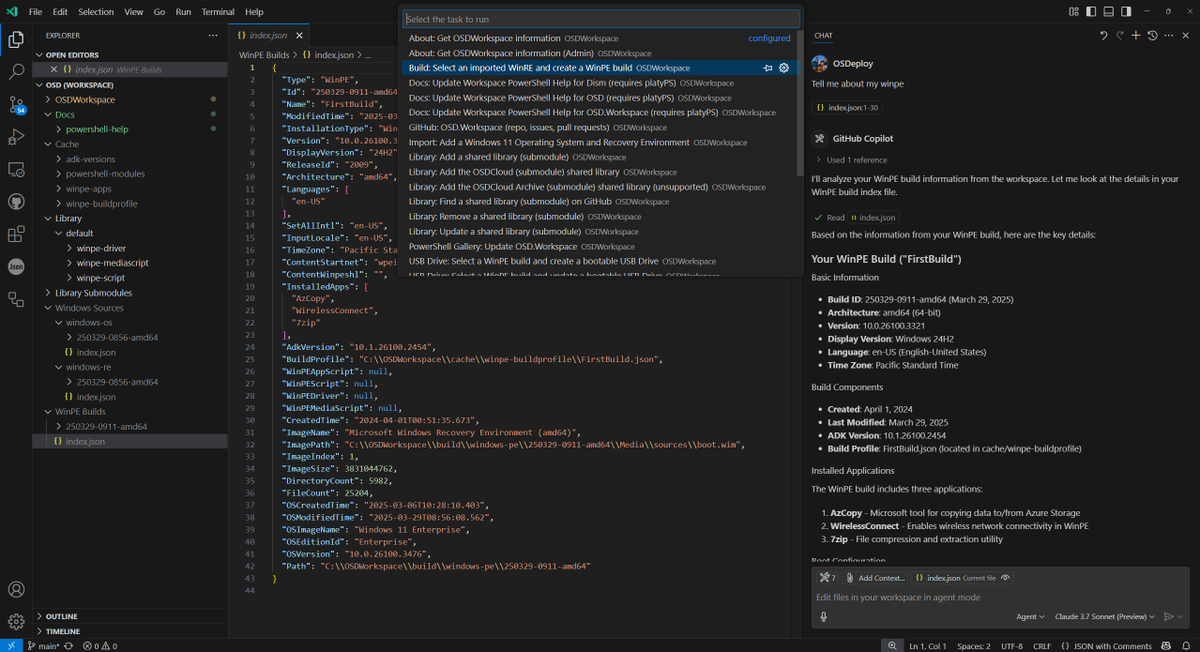Show chat history clock icon
1200x652 pixels.
click(1151, 35)
